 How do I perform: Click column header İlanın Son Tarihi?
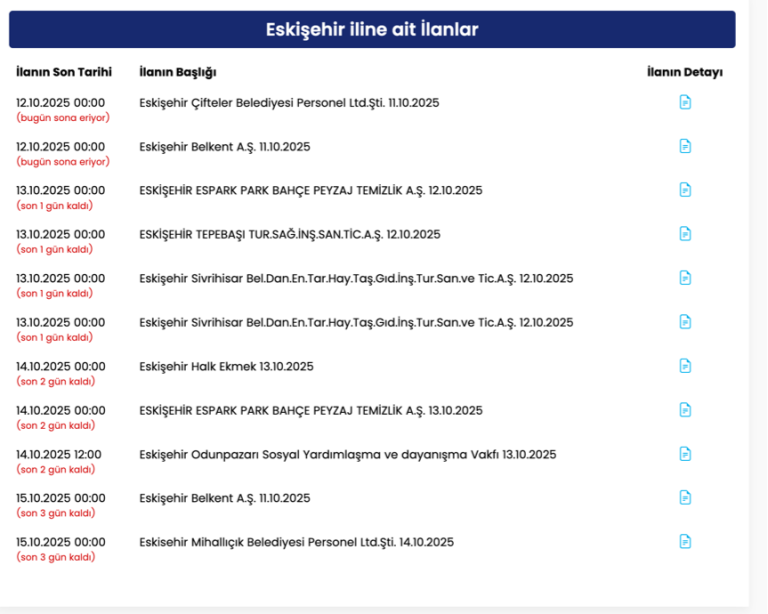click(x=64, y=72)
